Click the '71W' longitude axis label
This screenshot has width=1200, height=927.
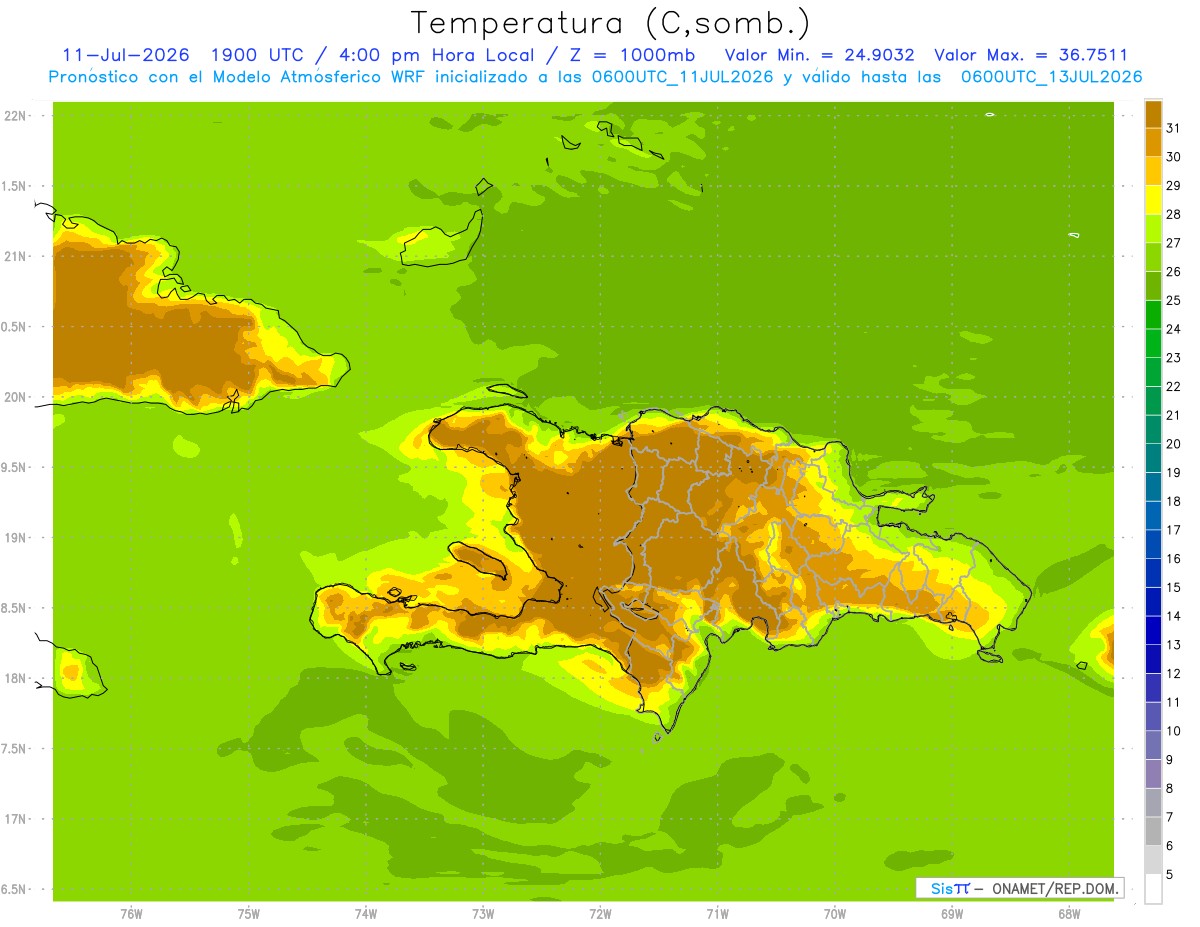[x=717, y=913]
